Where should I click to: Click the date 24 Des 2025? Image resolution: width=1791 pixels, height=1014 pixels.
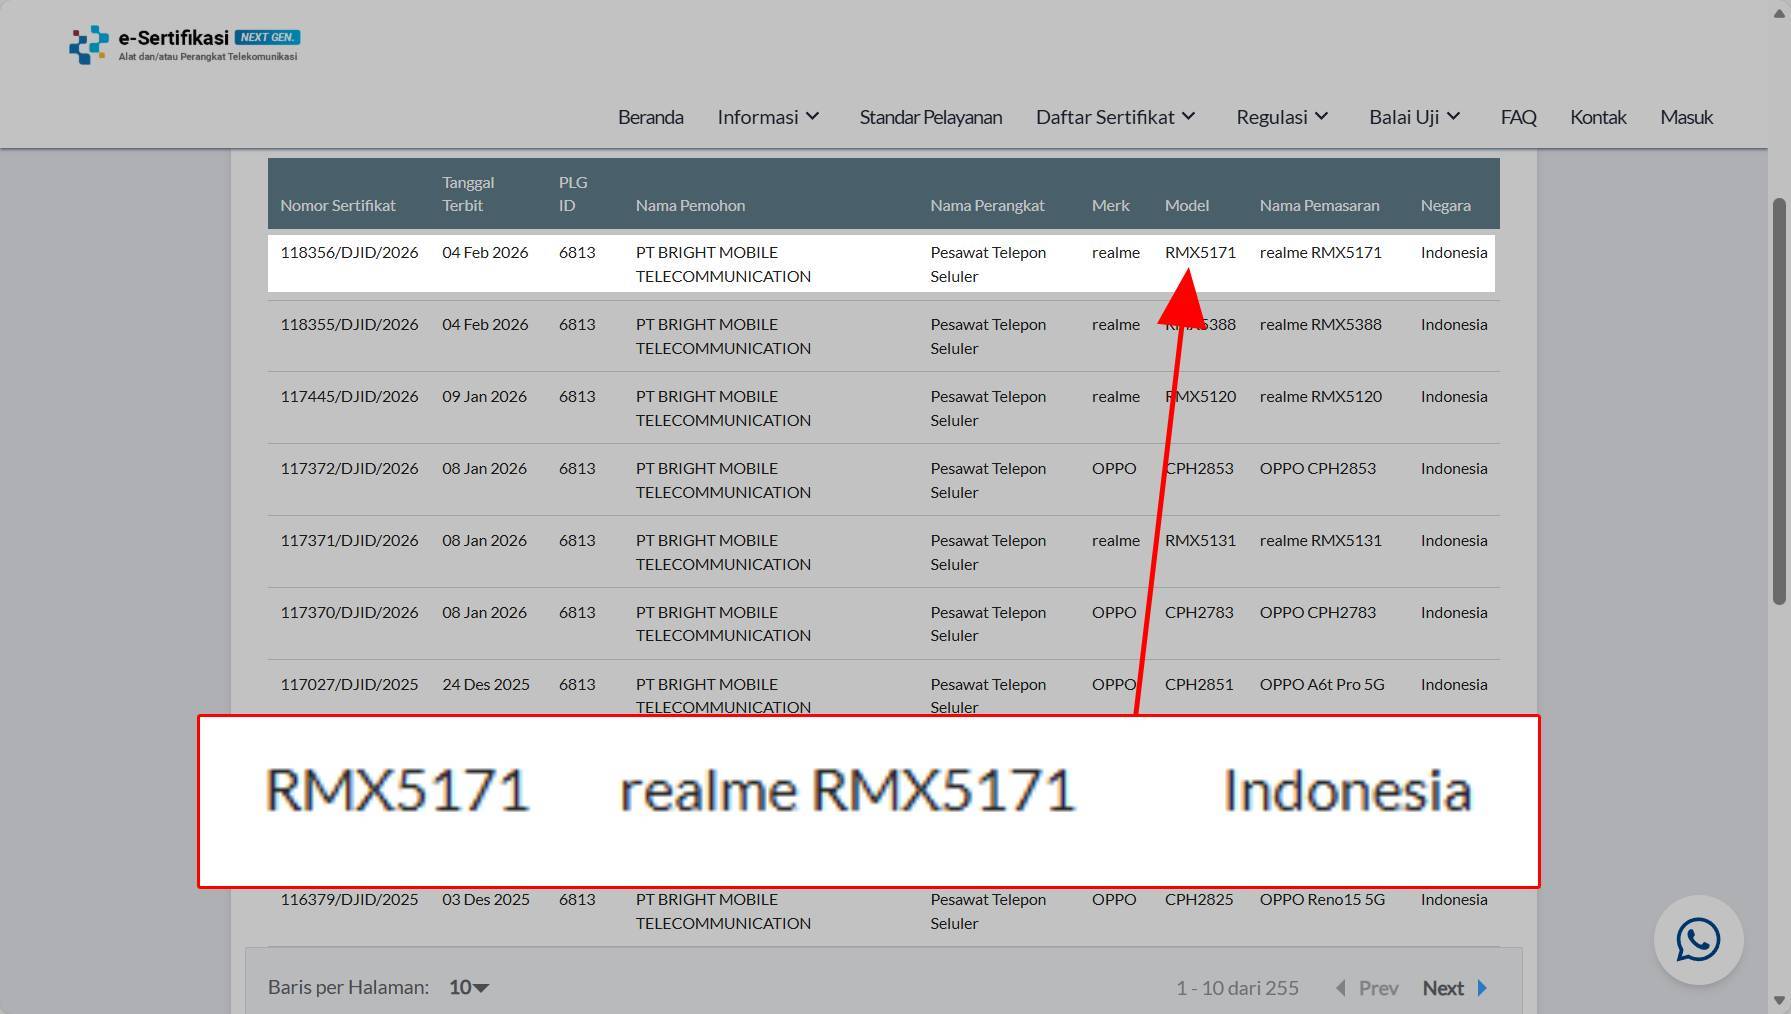[x=486, y=684]
